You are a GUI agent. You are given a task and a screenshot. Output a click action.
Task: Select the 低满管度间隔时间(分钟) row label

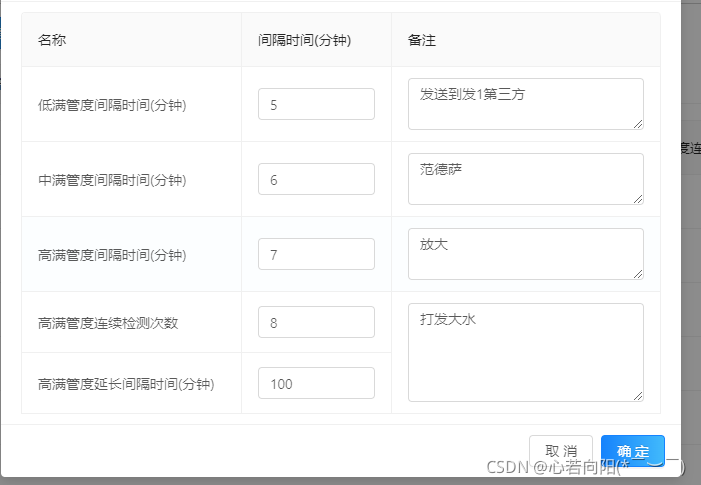(x=112, y=105)
